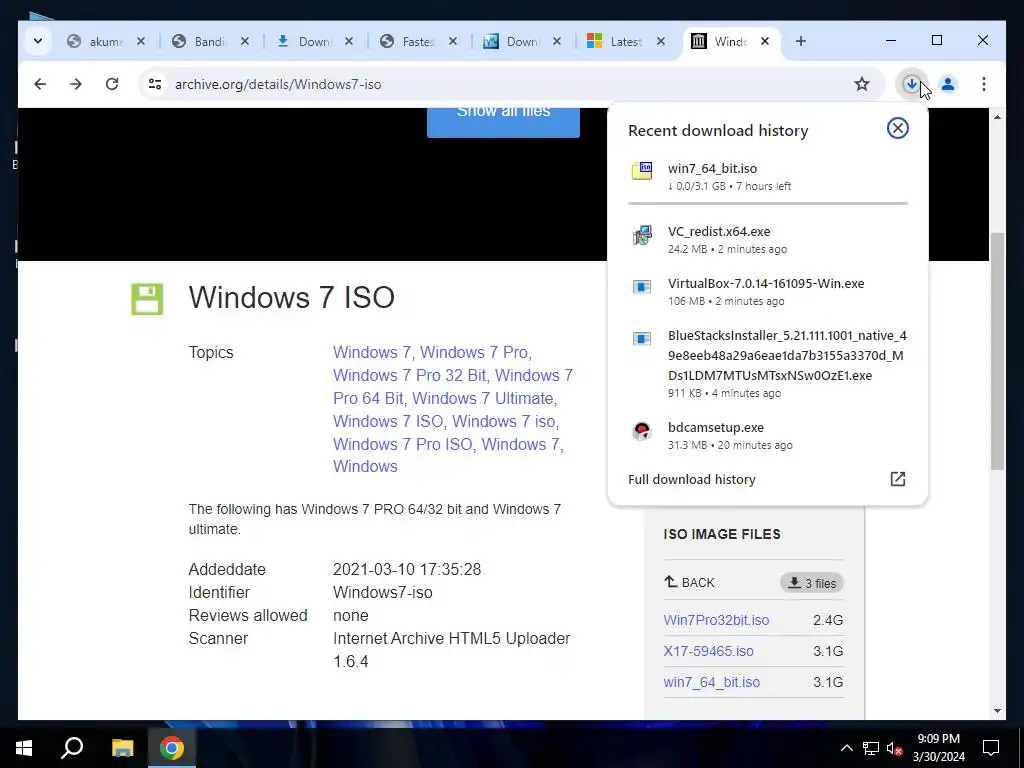
Task: Open VirtualBox-7.0.14-161095-Win.exe download
Action: [x=767, y=292]
